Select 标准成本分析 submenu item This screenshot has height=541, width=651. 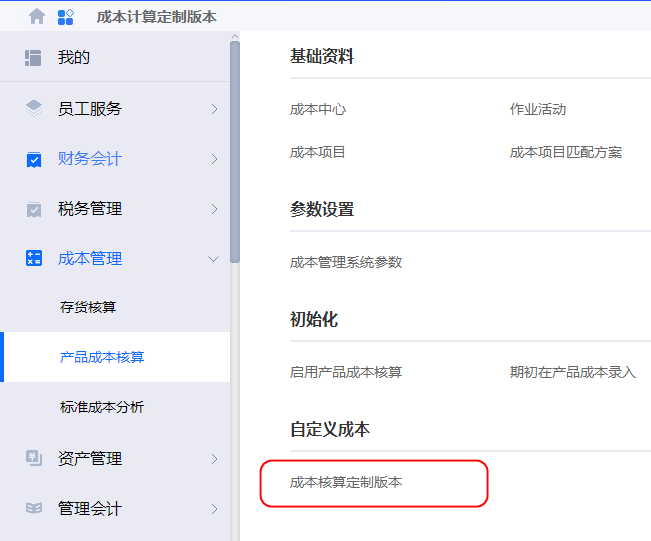coord(102,407)
